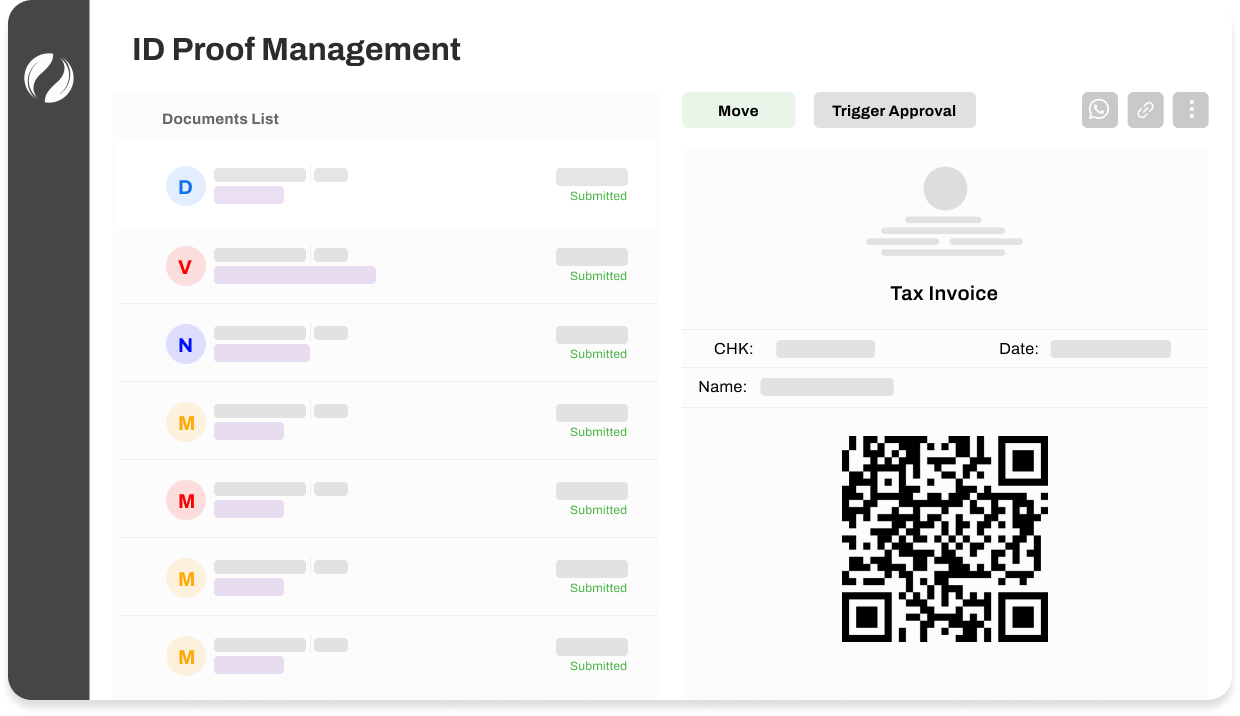Screen dimensions: 1240x716
Task: Click the CHK value field
Action: [825, 349]
